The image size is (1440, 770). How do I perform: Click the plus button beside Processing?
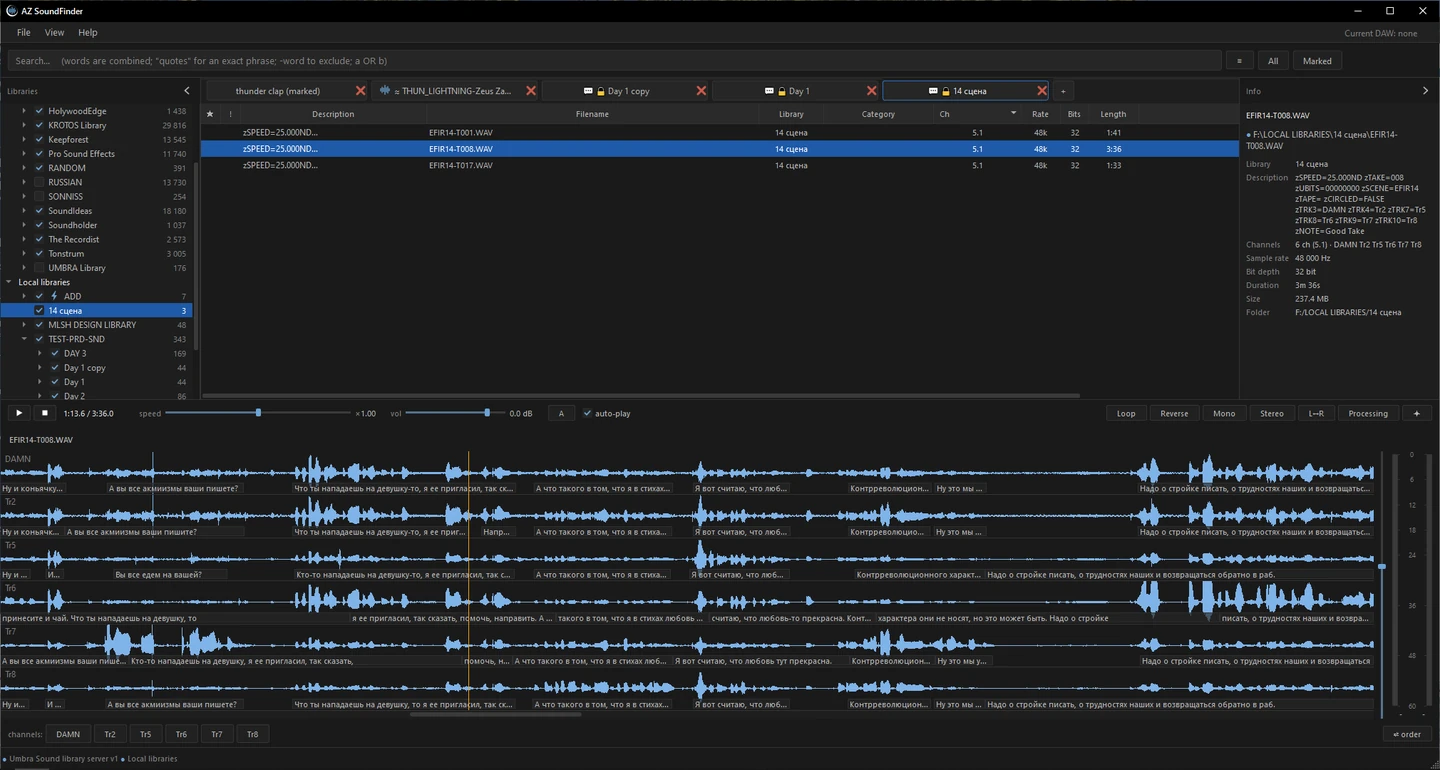[x=1417, y=413]
